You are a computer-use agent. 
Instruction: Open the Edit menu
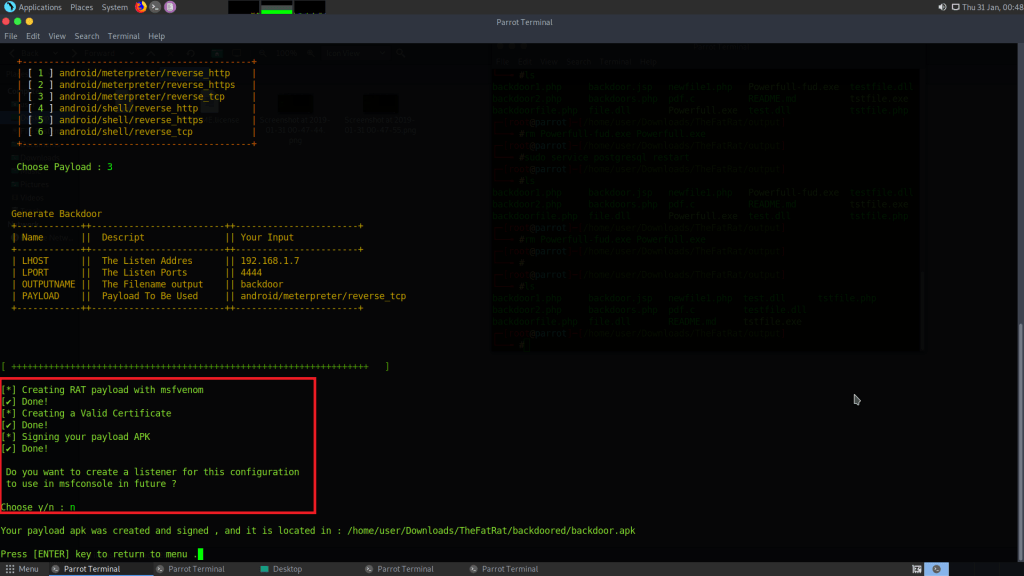(33, 36)
